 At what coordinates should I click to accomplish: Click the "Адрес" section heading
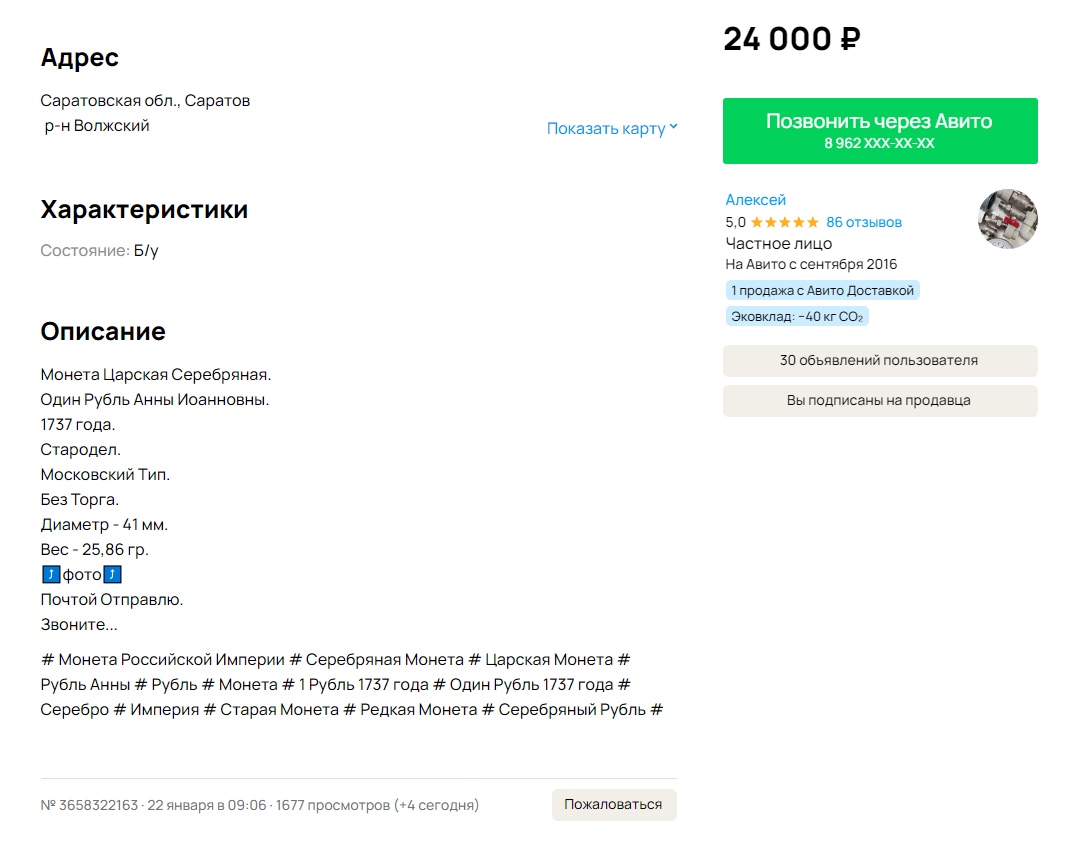[80, 58]
